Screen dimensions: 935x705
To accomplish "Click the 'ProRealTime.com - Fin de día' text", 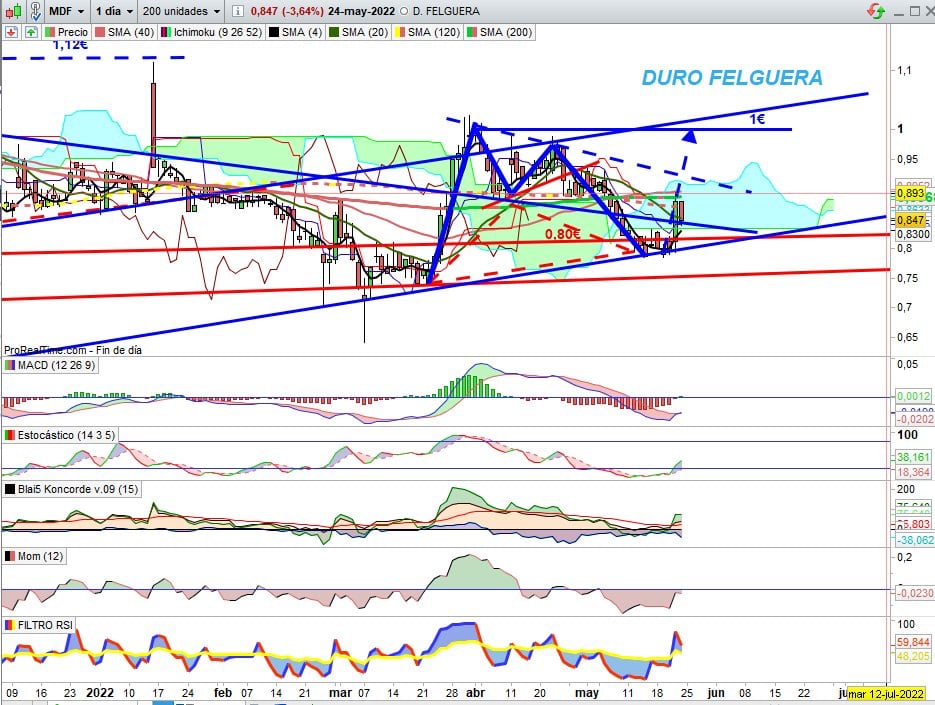I will [73, 350].
